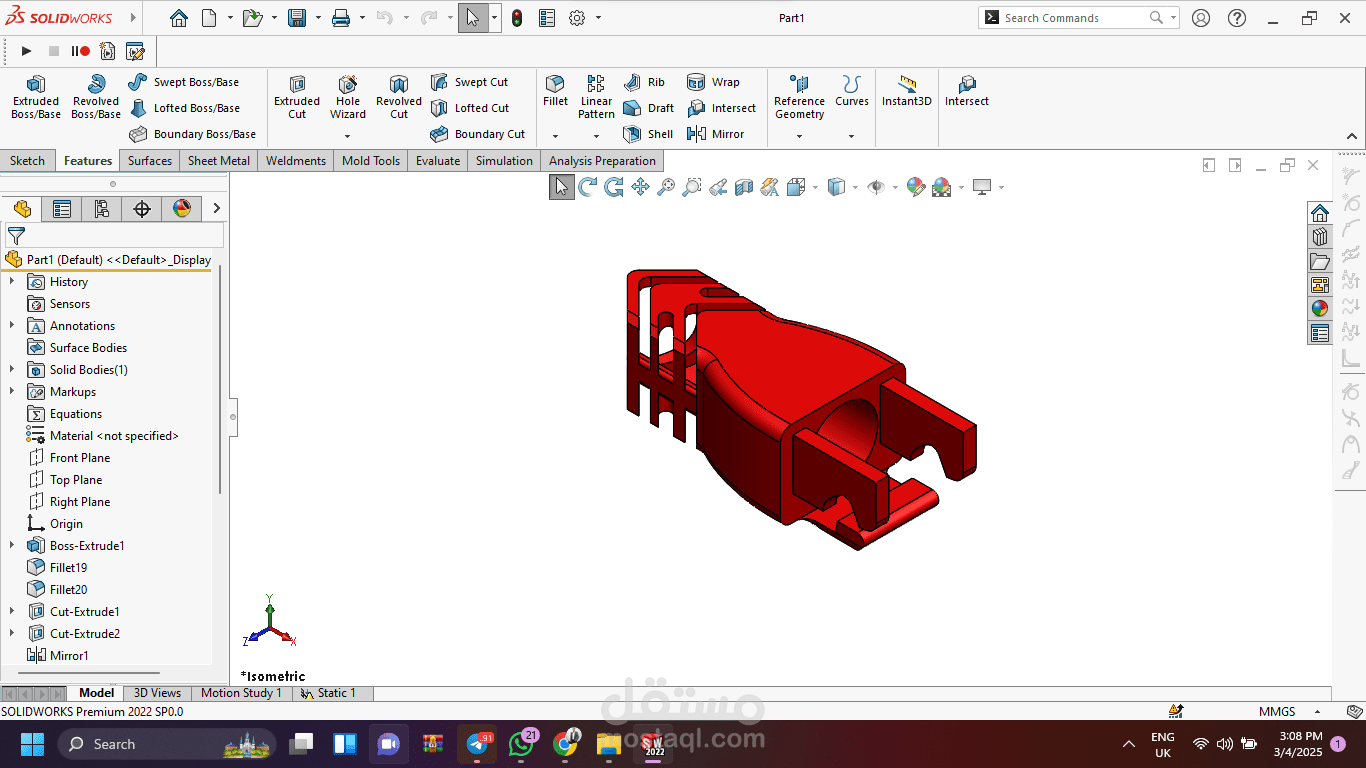Click the Rib feature tool
The image size is (1366, 768).
[644, 82]
